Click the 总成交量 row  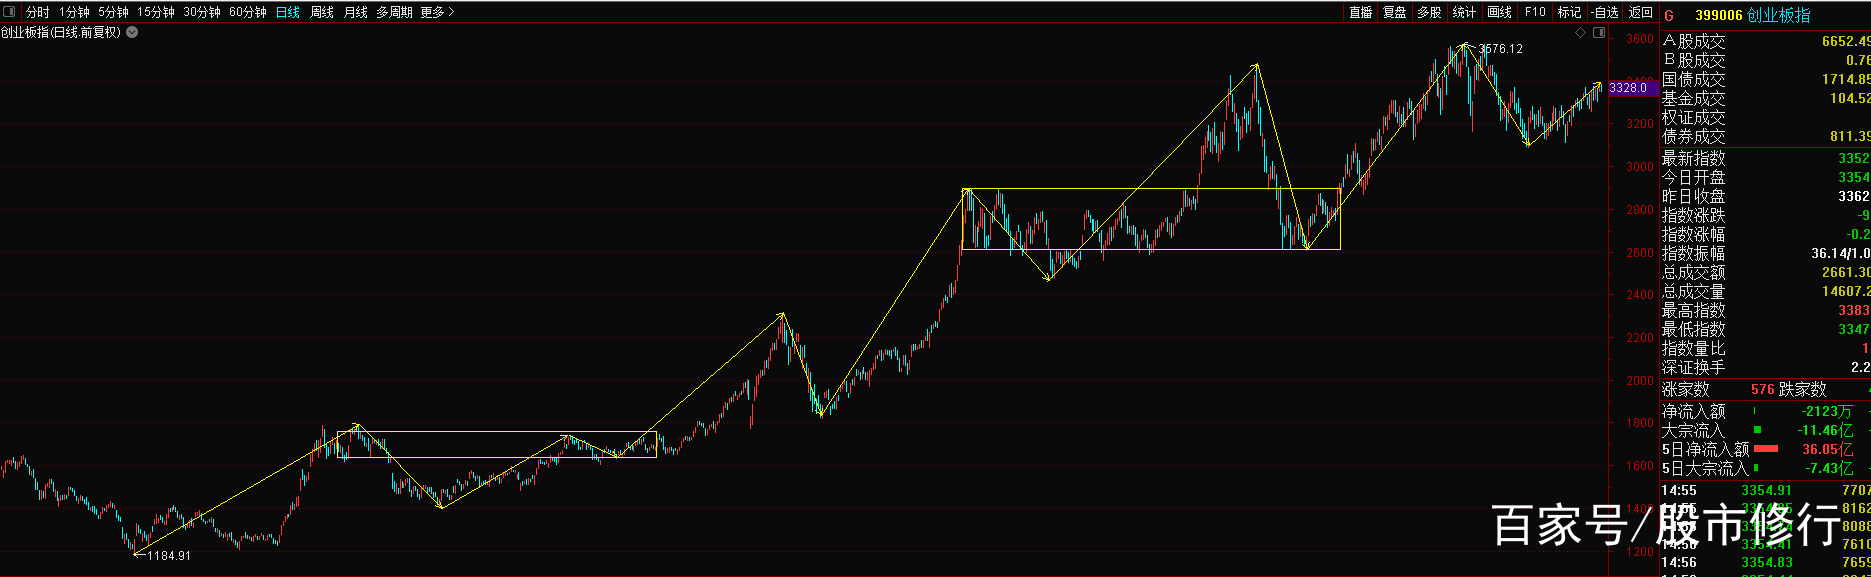[x=1766, y=291]
